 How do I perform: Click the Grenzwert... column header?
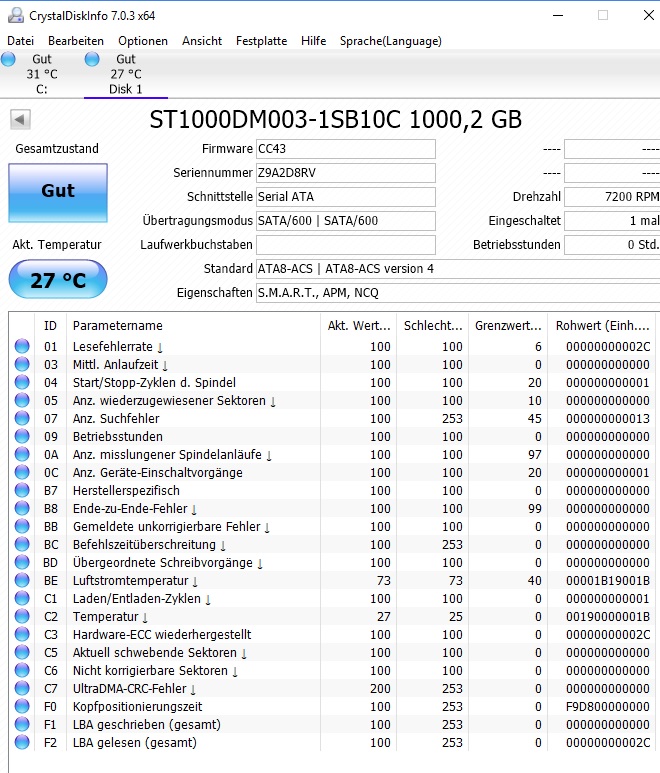(x=508, y=325)
